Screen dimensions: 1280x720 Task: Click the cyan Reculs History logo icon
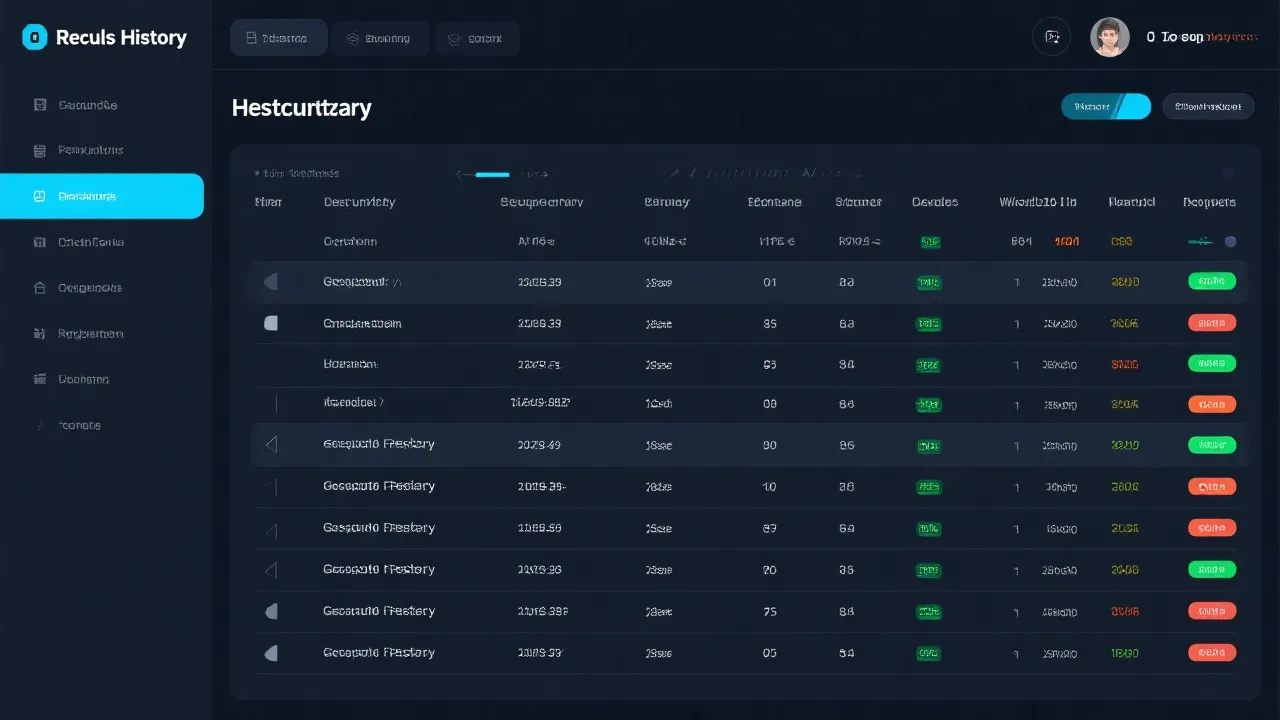point(35,38)
